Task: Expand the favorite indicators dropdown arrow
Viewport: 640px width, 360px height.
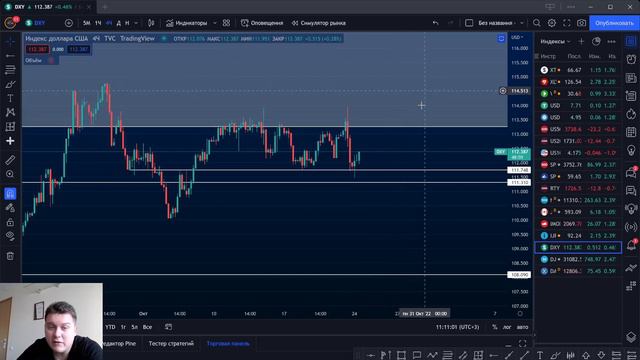Action: coord(215,23)
